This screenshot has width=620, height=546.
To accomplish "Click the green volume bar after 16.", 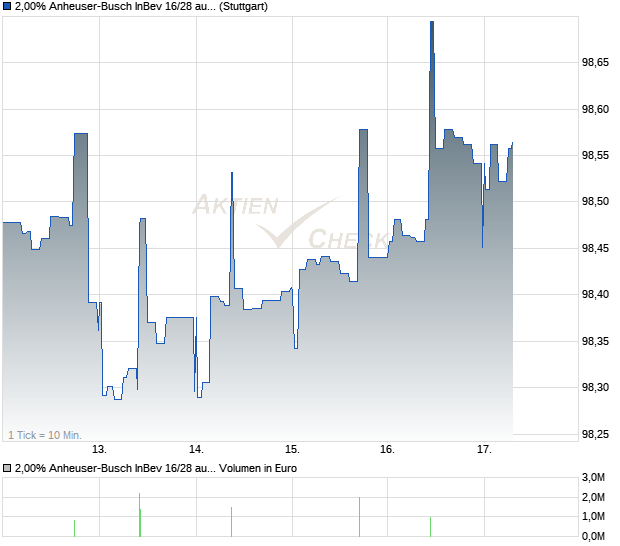I will (x=430, y=527).
